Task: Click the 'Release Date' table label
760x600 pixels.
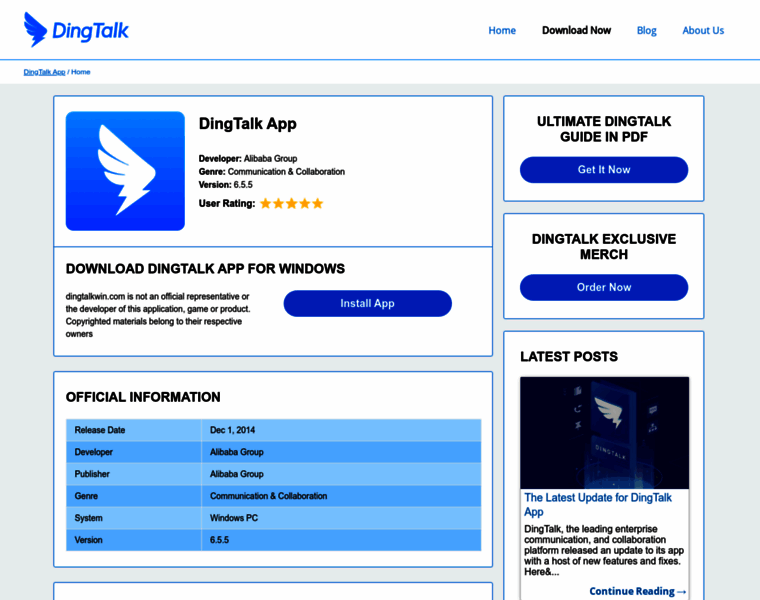Action: (100, 430)
